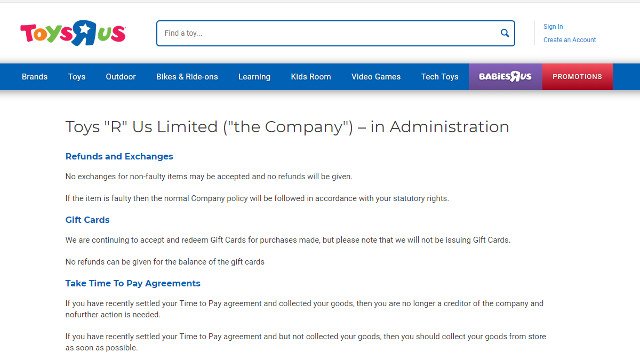Screen dimensions: 640x360
Task: Click the magnifying glass search icon
Action: (x=504, y=33)
